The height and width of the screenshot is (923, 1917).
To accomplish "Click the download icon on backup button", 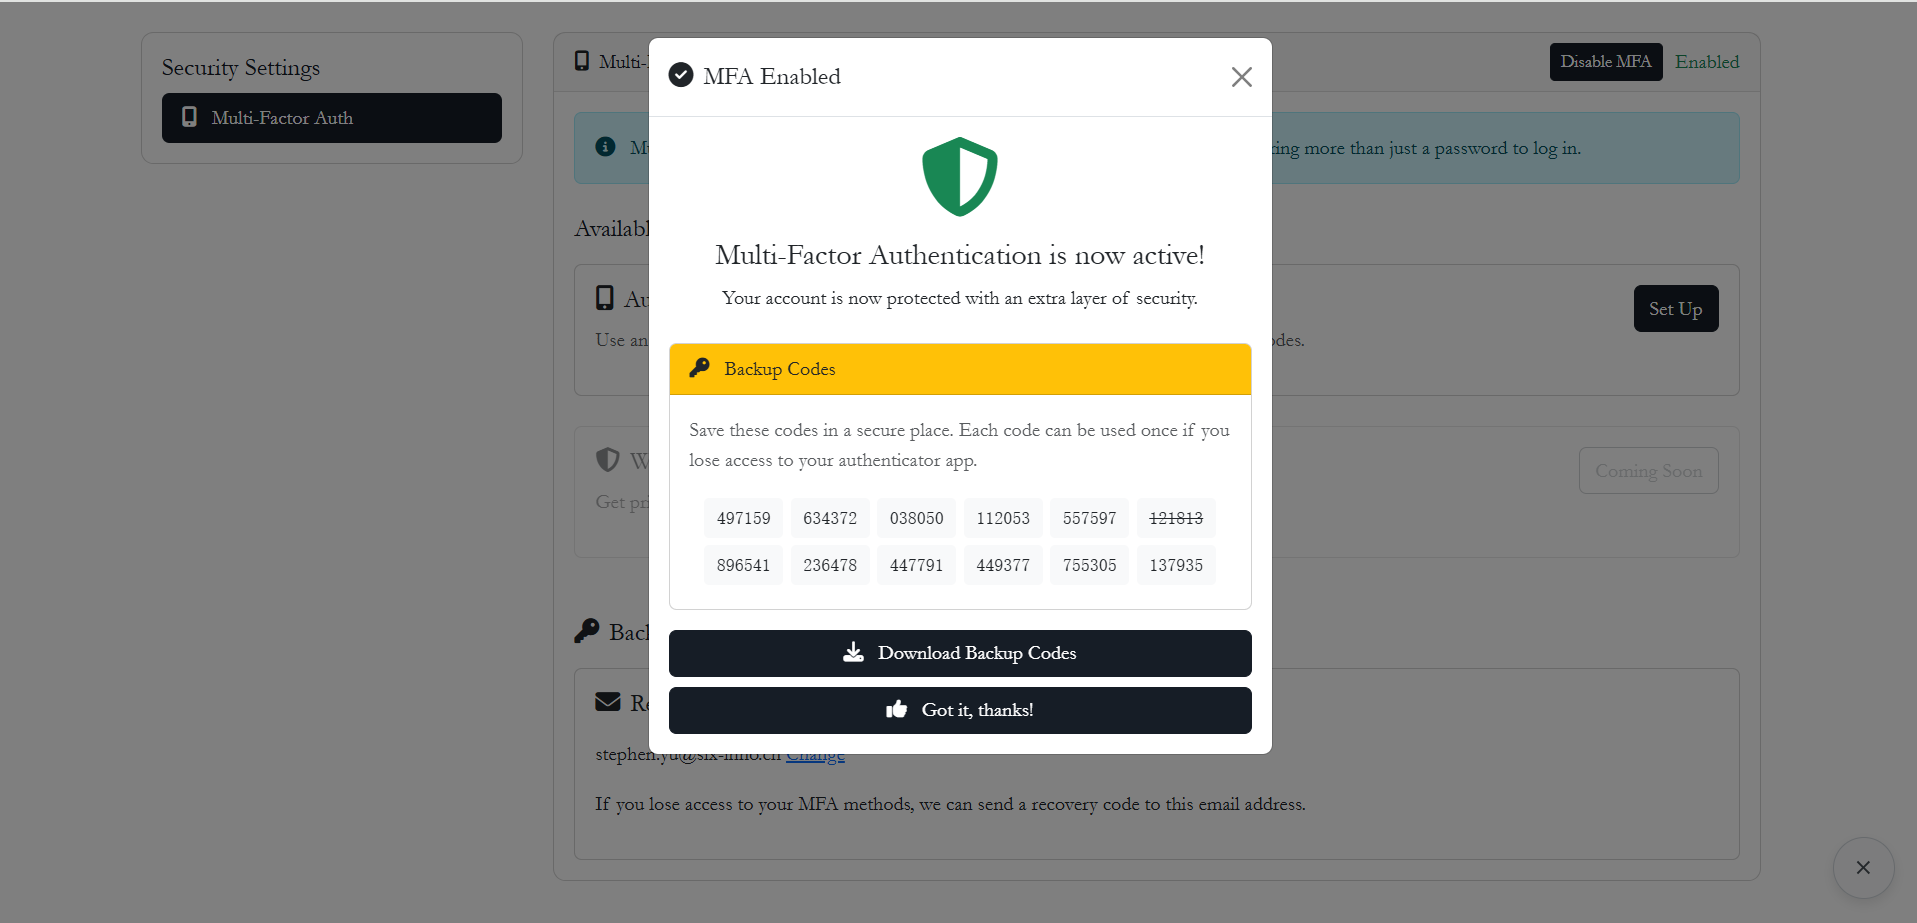I will pyautogui.click(x=853, y=653).
